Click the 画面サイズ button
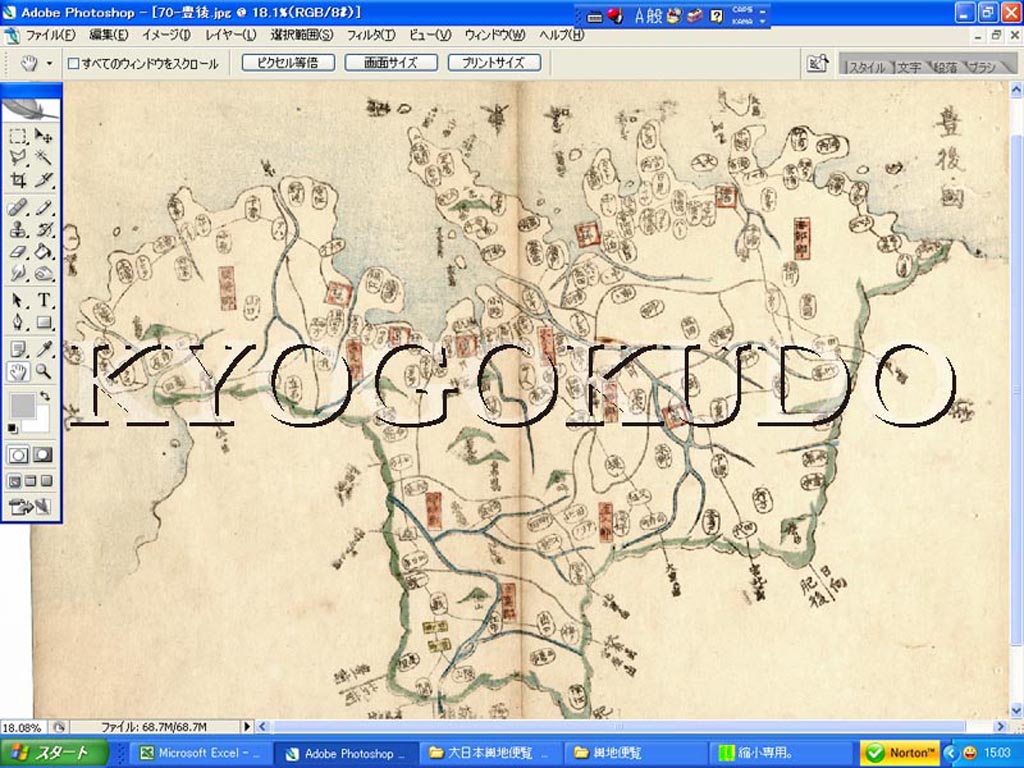1024x768 pixels. point(391,63)
